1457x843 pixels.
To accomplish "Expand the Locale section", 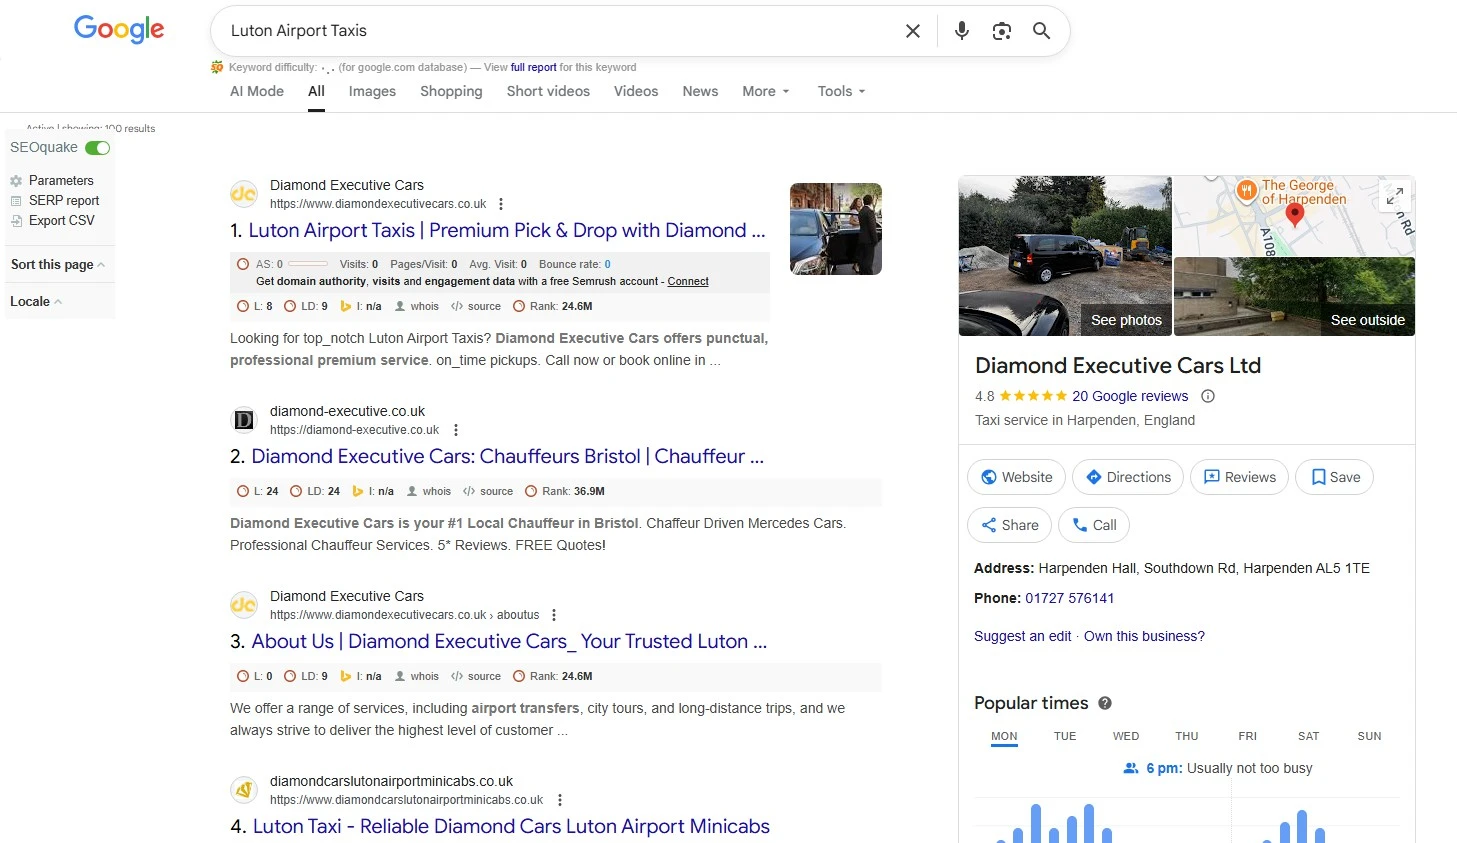I will click(x=36, y=302).
